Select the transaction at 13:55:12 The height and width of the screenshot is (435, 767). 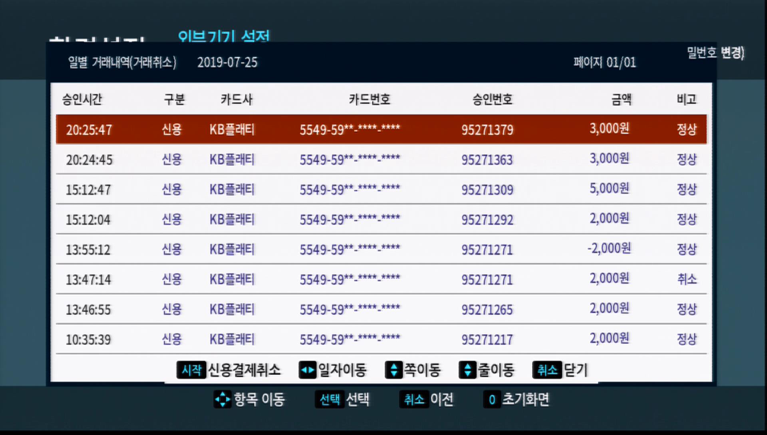click(381, 249)
